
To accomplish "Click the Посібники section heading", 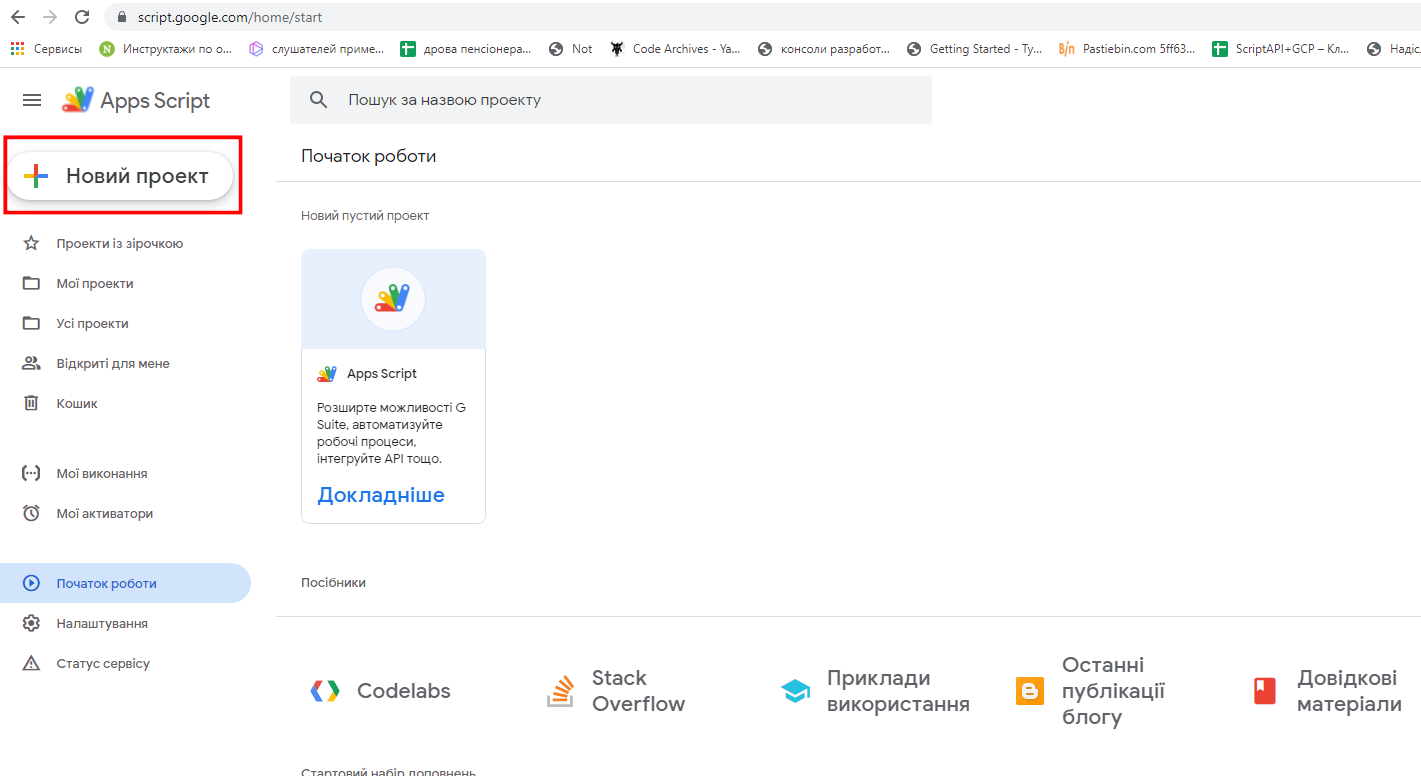I will [333, 583].
